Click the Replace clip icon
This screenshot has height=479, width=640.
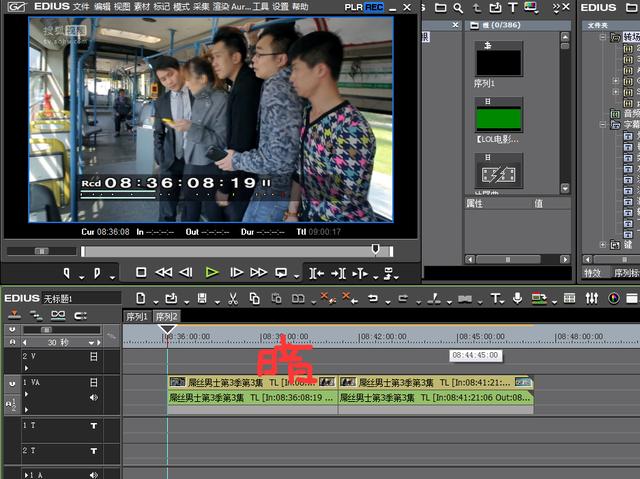tap(298, 299)
